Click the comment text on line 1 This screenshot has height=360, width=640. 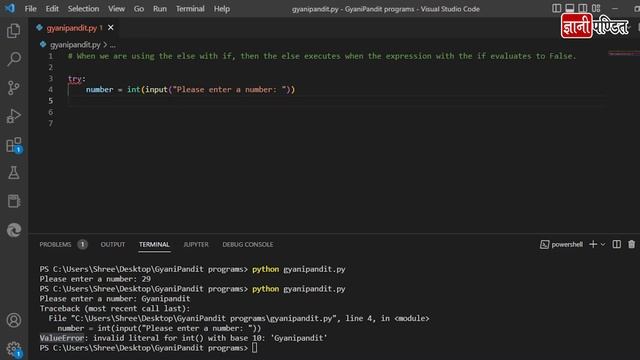tap(322, 56)
